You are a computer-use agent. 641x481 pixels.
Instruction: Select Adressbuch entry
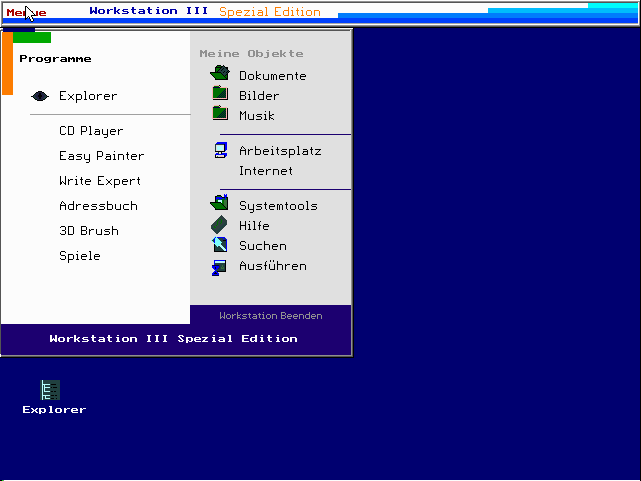click(x=98, y=206)
